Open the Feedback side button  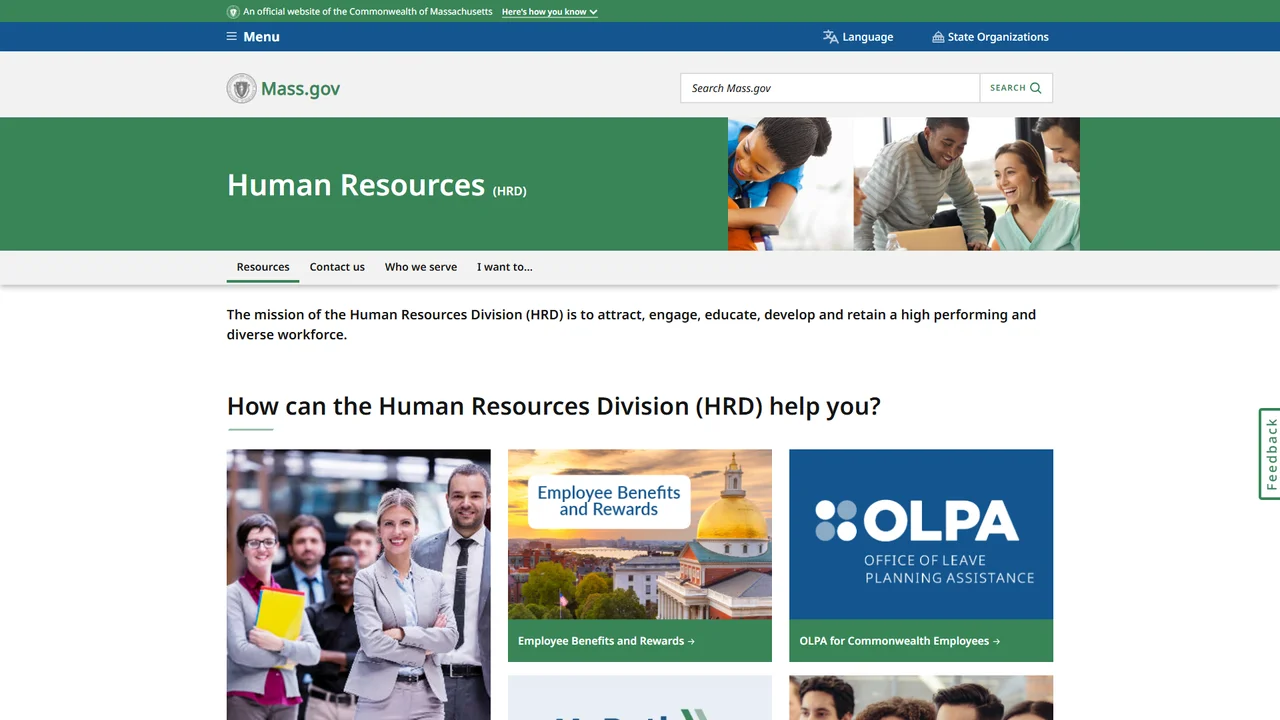click(1270, 454)
